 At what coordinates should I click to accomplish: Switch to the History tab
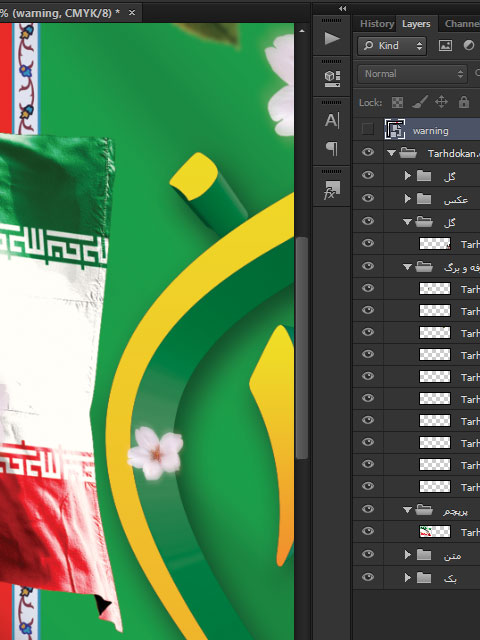click(x=376, y=24)
